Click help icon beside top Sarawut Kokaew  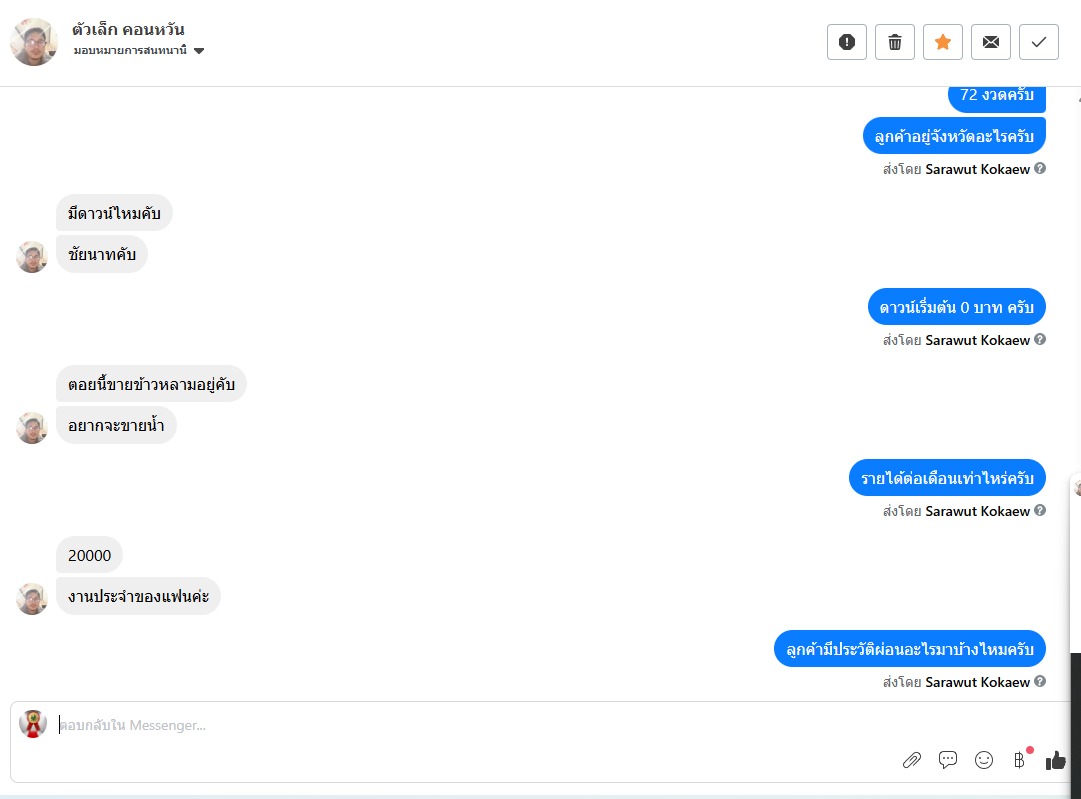pyautogui.click(x=1040, y=168)
